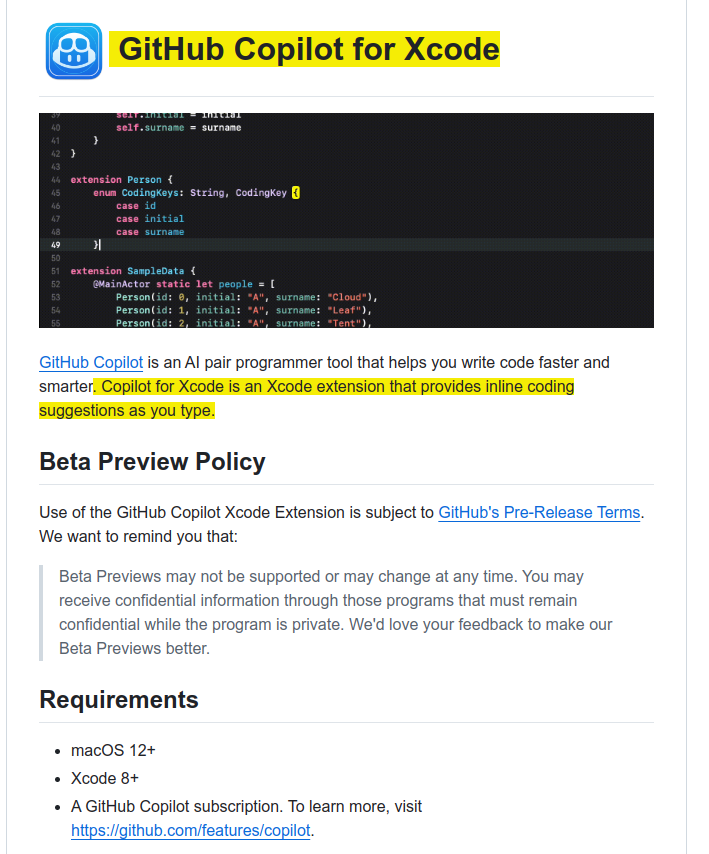This screenshot has height=854, width=709.
Task: Click the GitHub Copilot for Xcode app icon
Action: pyautogui.click(x=74, y=51)
